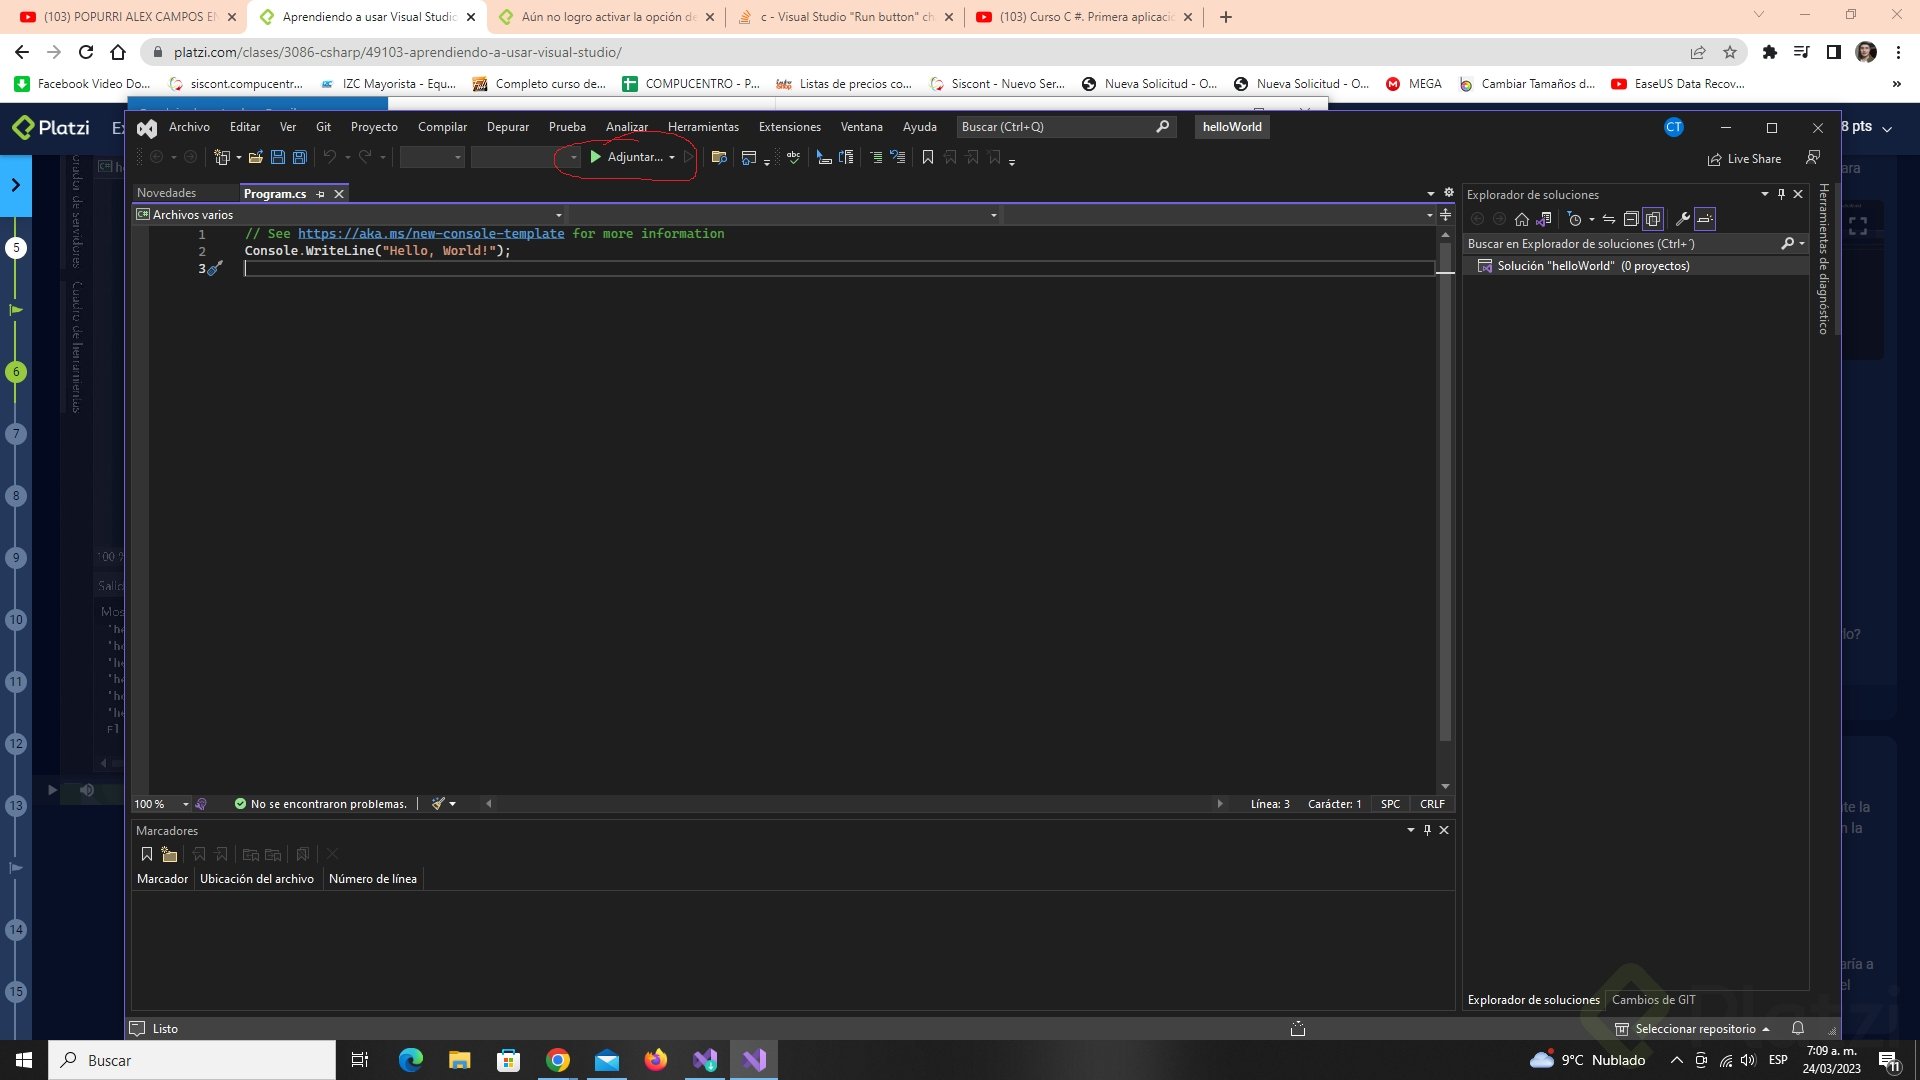This screenshot has height=1080, width=1920.
Task: Expand the Archivos varios dropdown
Action: 558,215
